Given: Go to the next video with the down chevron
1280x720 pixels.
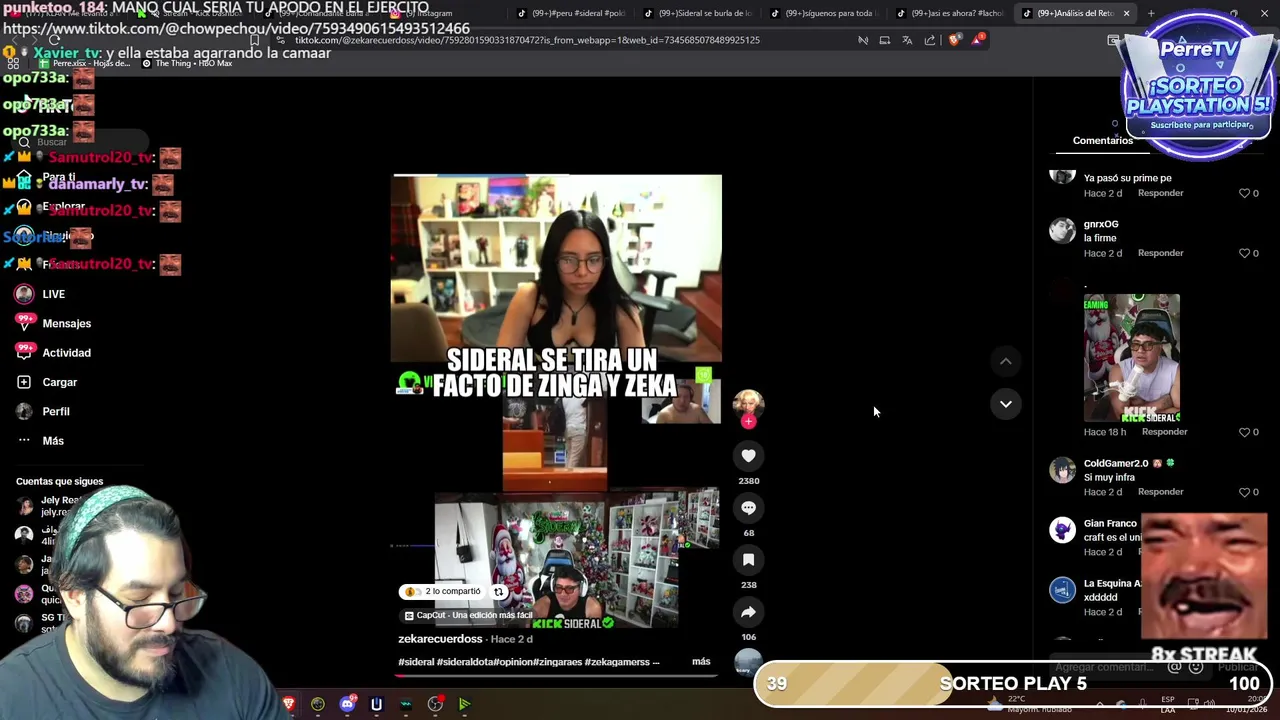Looking at the screenshot, I should pyautogui.click(x=1006, y=404).
